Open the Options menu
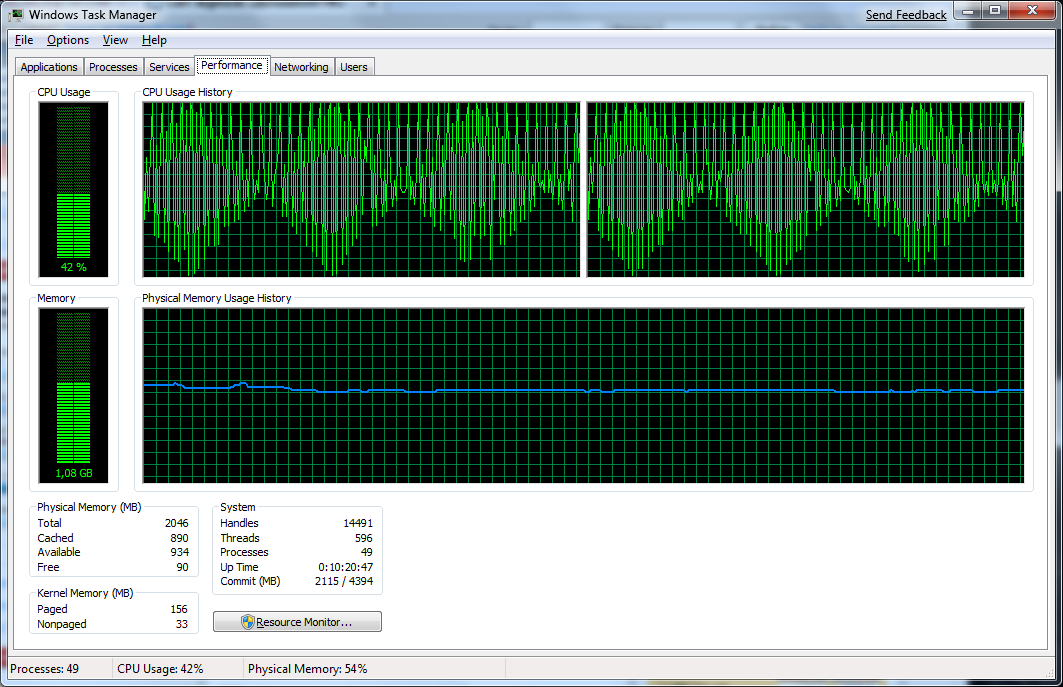The width and height of the screenshot is (1063, 687). click(x=68, y=40)
